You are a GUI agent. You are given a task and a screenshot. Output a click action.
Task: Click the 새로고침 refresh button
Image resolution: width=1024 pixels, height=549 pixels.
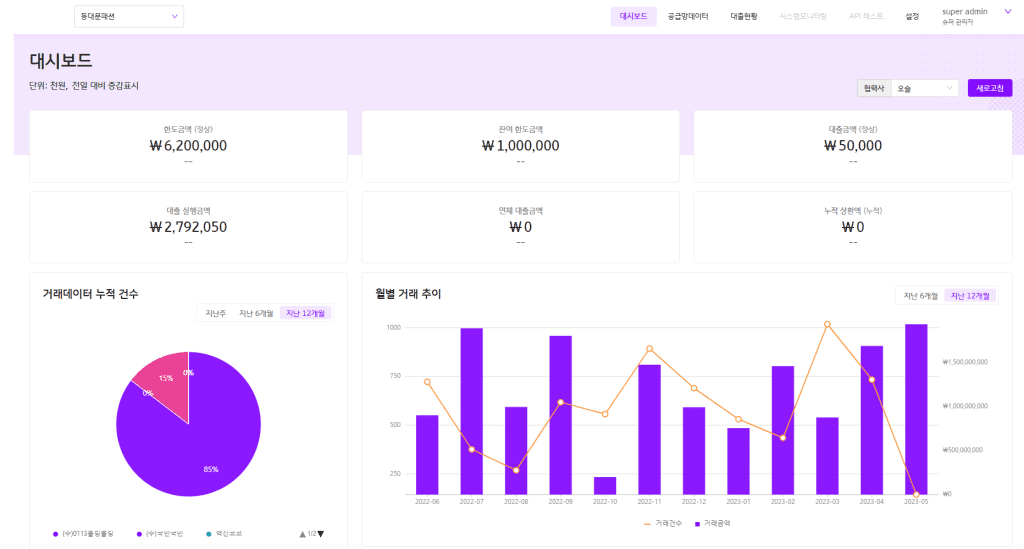pos(989,88)
